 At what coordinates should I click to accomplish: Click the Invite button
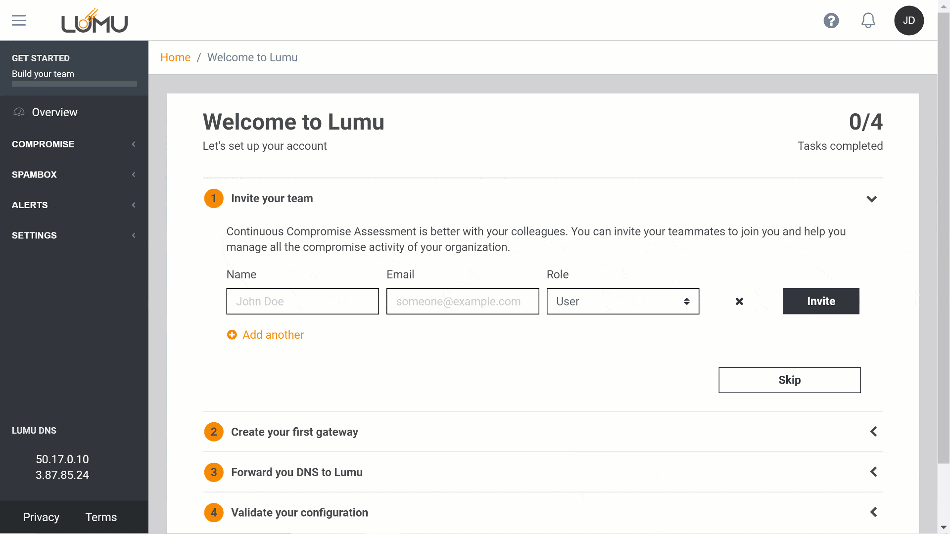click(x=821, y=301)
